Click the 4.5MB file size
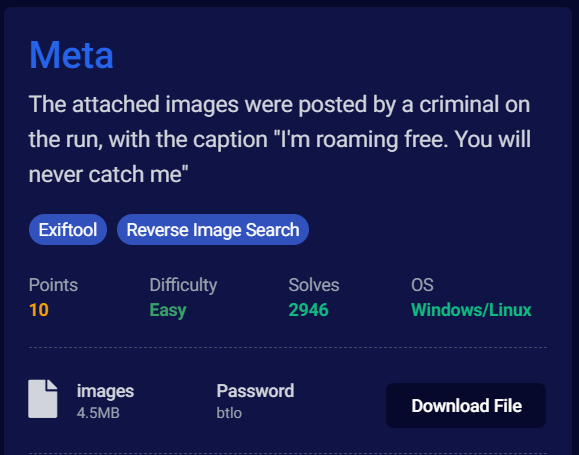 [98, 413]
